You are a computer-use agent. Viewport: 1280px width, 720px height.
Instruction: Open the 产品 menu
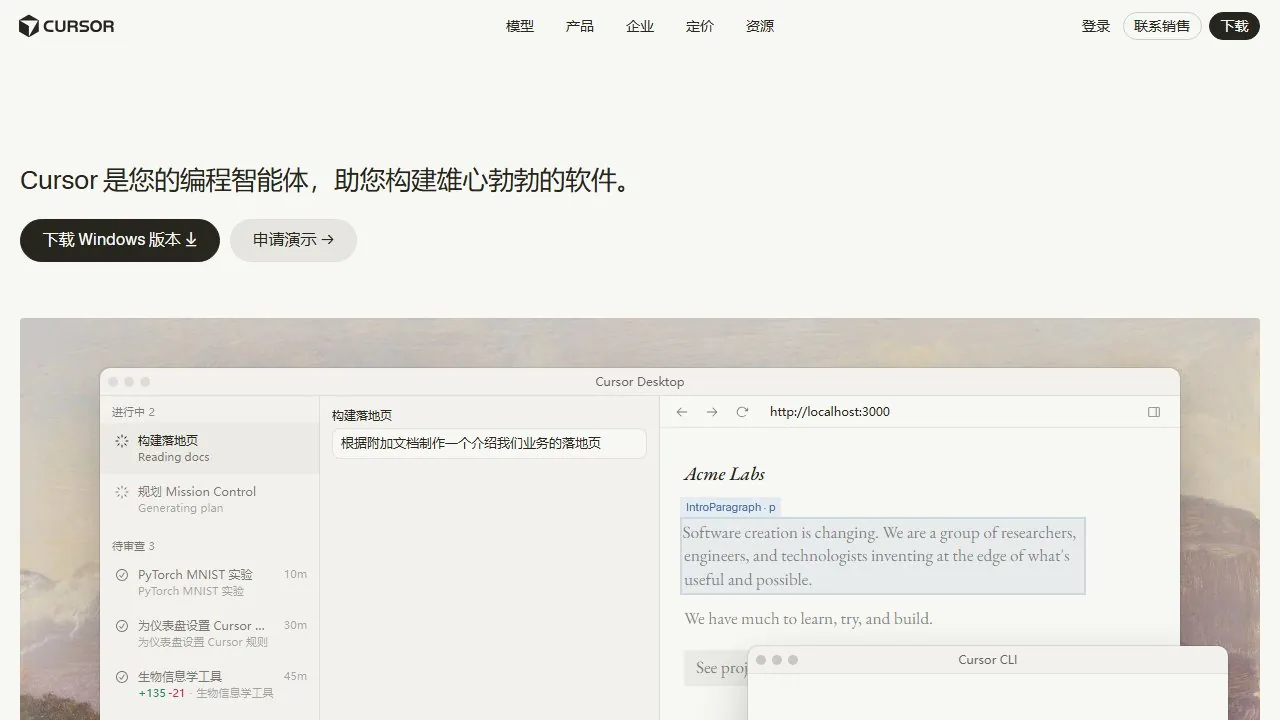(x=580, y=26)
